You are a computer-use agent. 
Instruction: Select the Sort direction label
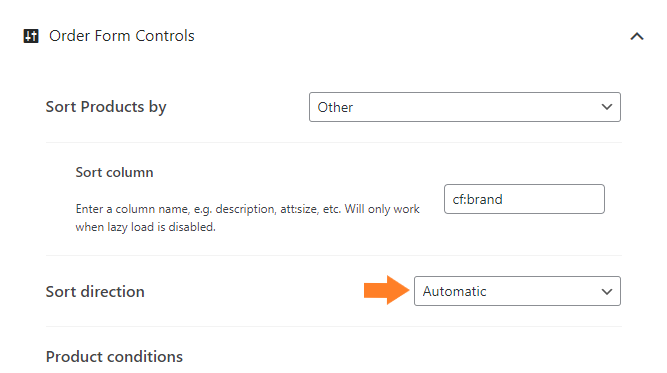[x=95, y=292]
